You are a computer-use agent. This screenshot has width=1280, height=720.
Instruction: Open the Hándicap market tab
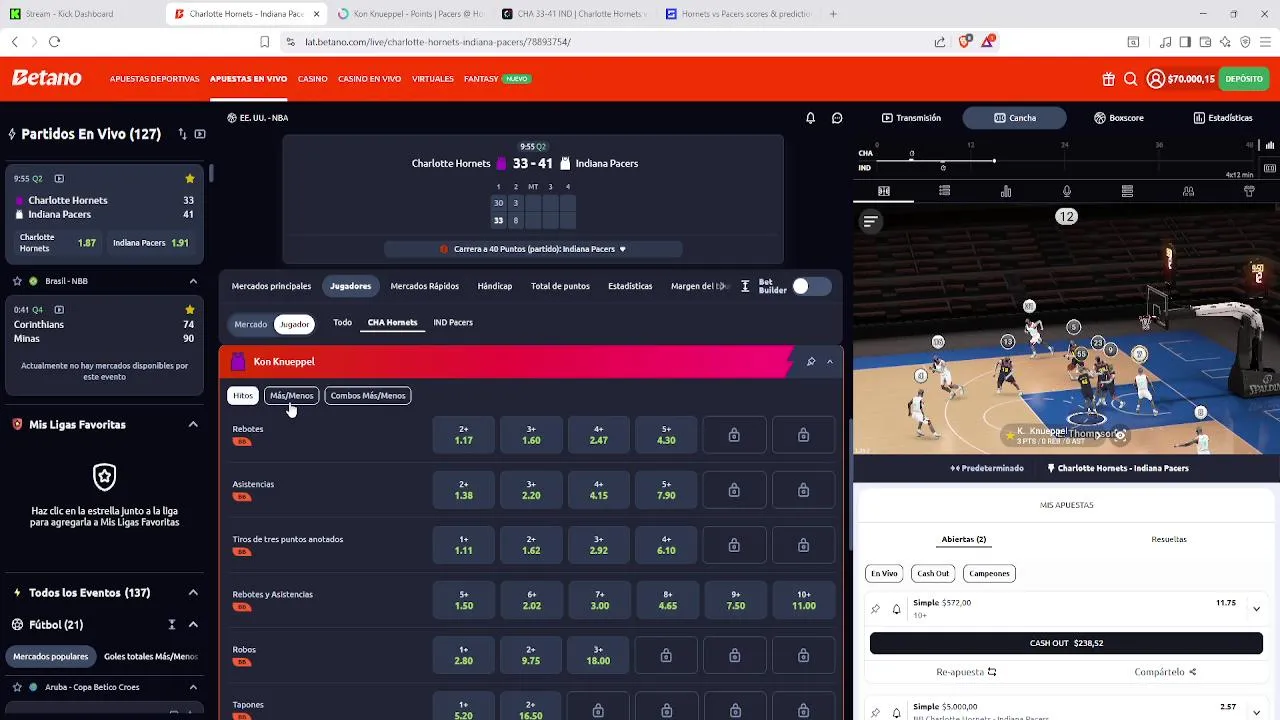coord(495,286)
